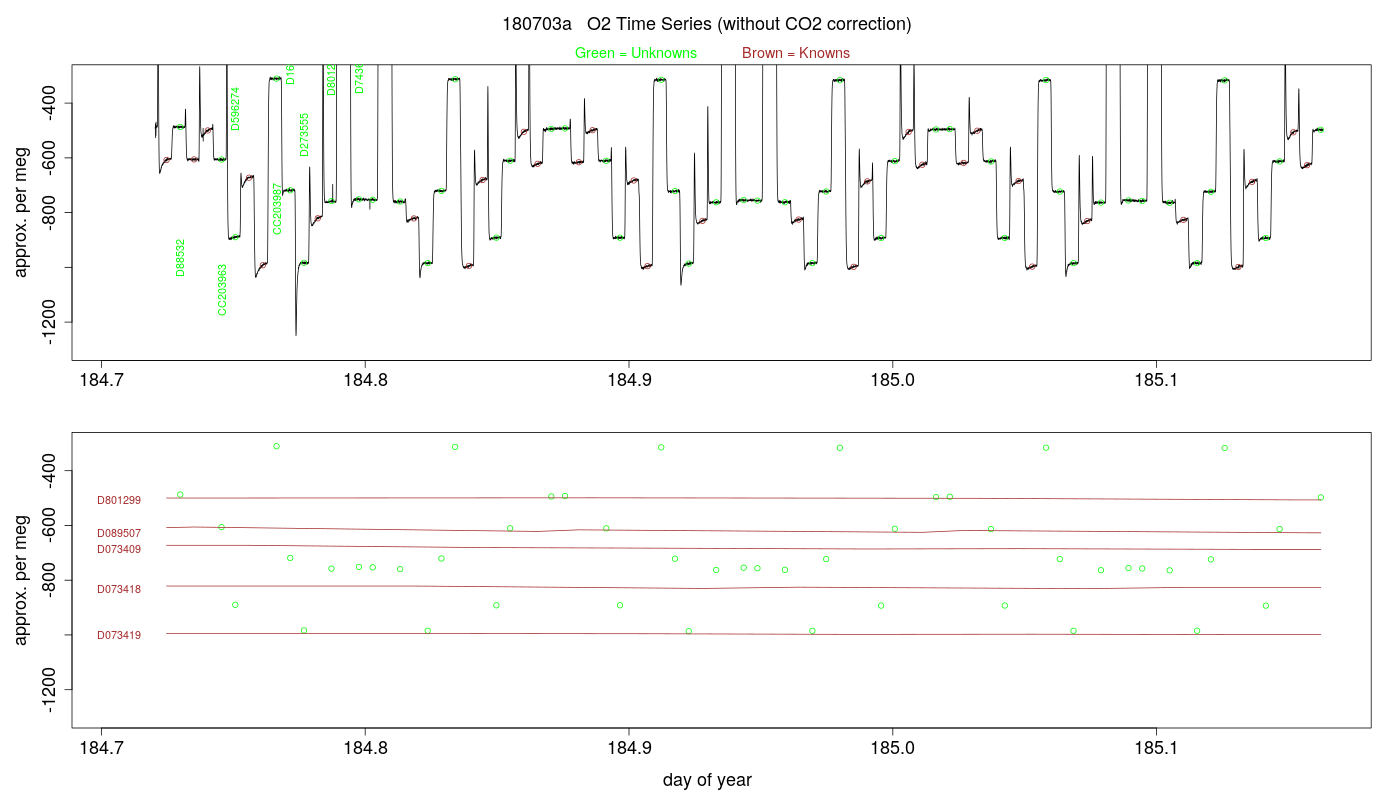
Task: Click the -400 y-tick label of upper plot
Action: pyautogui.click(x=51, y=103)
